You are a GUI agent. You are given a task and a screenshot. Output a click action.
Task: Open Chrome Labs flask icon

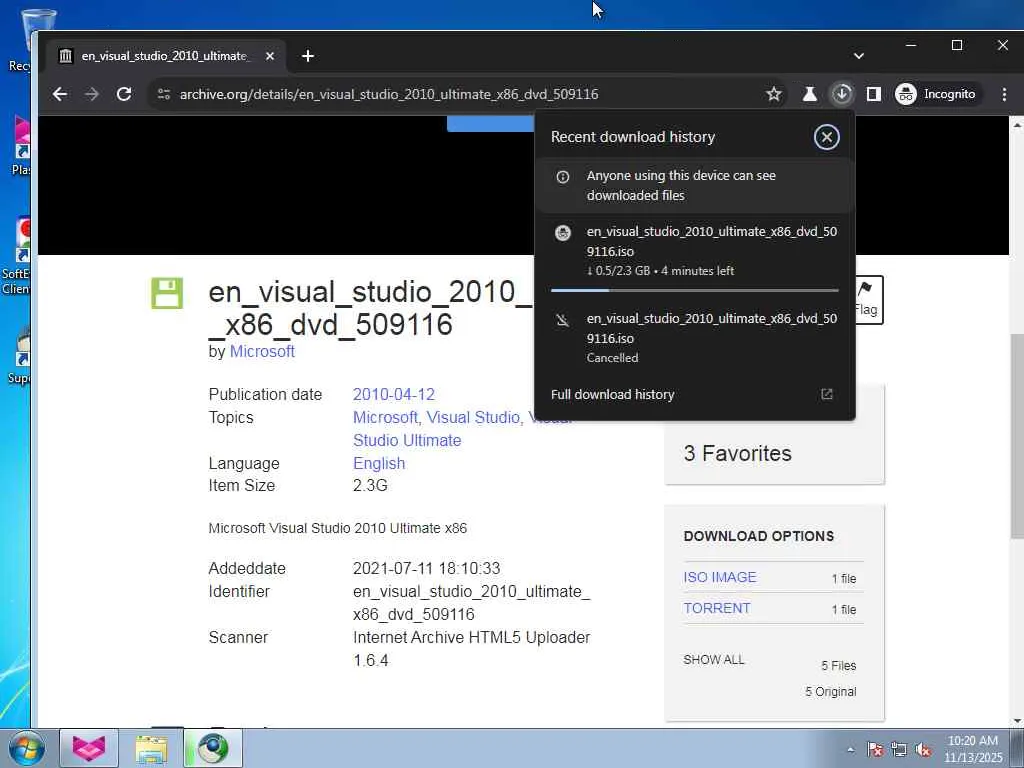pos(810,94)
